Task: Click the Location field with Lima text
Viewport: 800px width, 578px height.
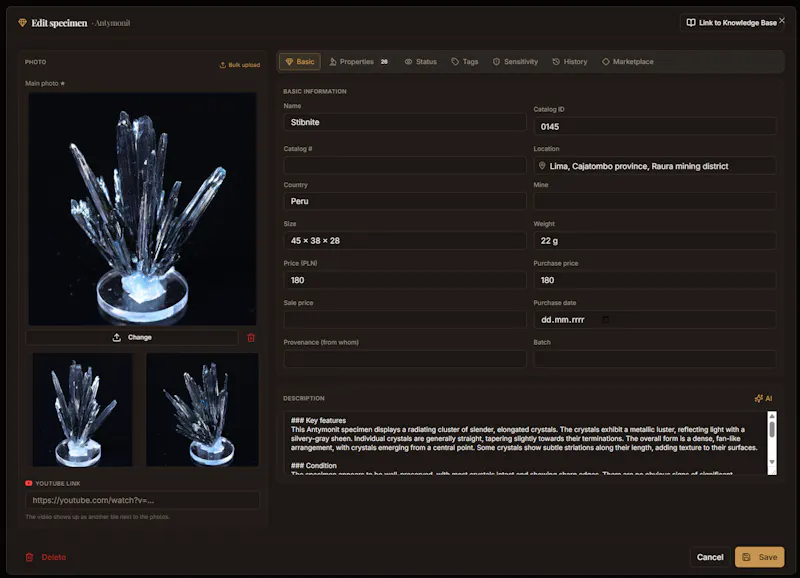Action: (x=655, y=166)
